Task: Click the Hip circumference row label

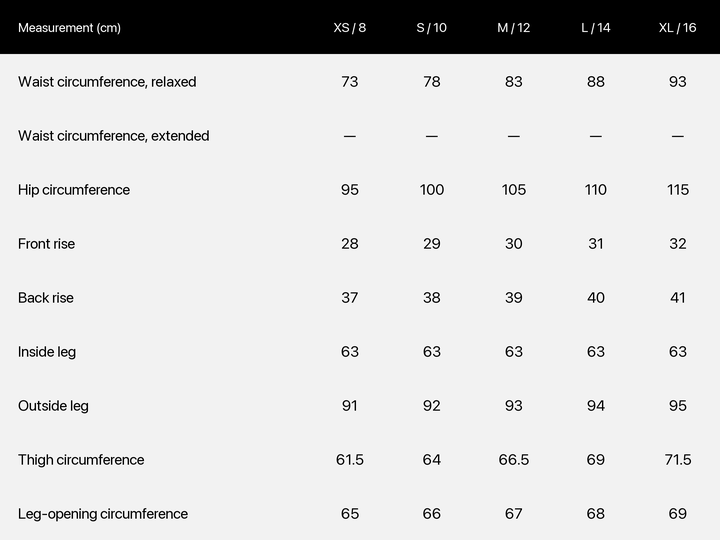Action: pos(74,190)
